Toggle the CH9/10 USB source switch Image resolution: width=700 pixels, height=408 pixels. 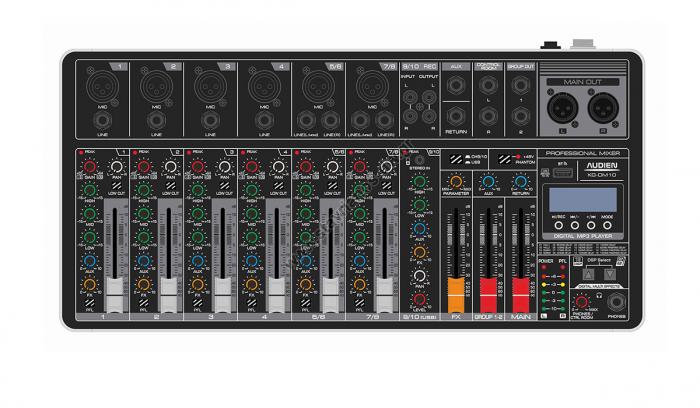(x=456, y=160)
